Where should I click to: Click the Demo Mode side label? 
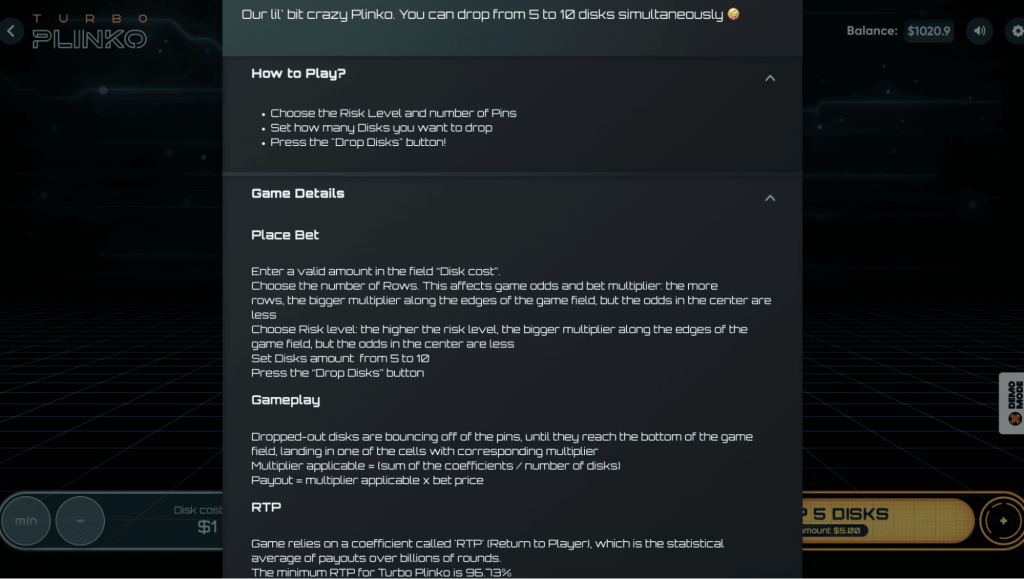pyautogui.click(x=1015, y=390)
